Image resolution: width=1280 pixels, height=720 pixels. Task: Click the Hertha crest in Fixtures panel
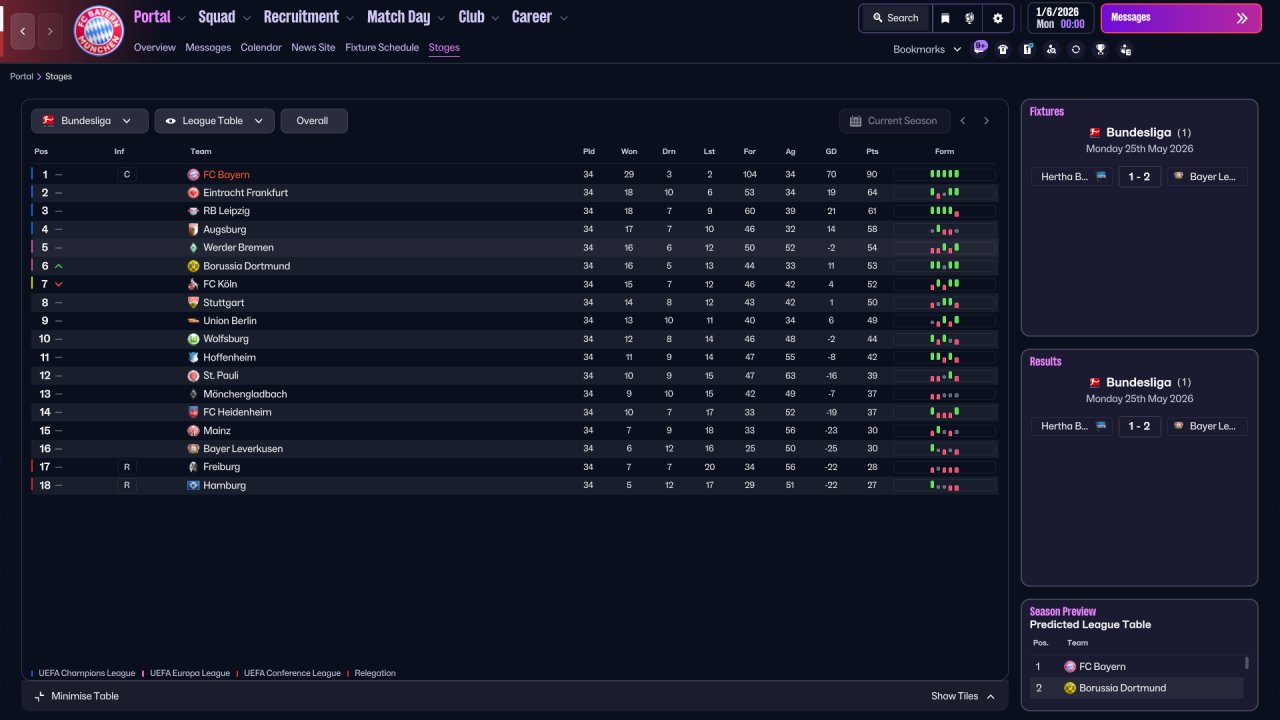(x=1101, y=176)
